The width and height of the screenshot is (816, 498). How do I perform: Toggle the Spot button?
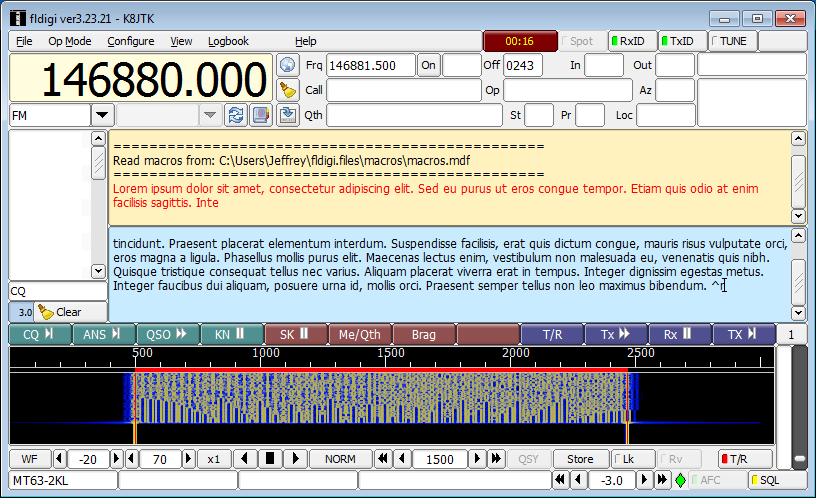582,41
